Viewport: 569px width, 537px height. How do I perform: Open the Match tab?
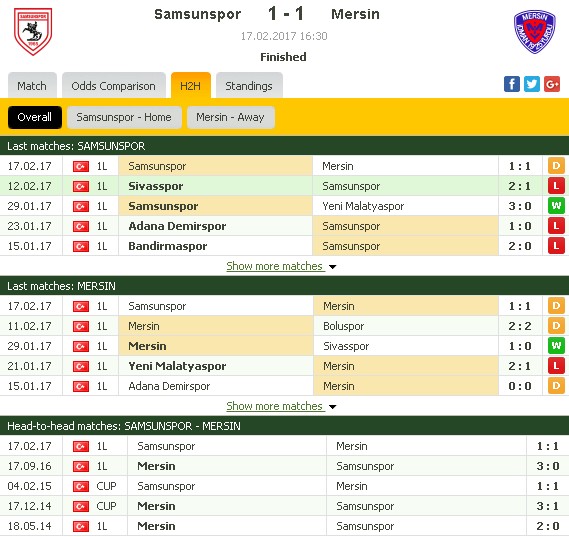32,86
